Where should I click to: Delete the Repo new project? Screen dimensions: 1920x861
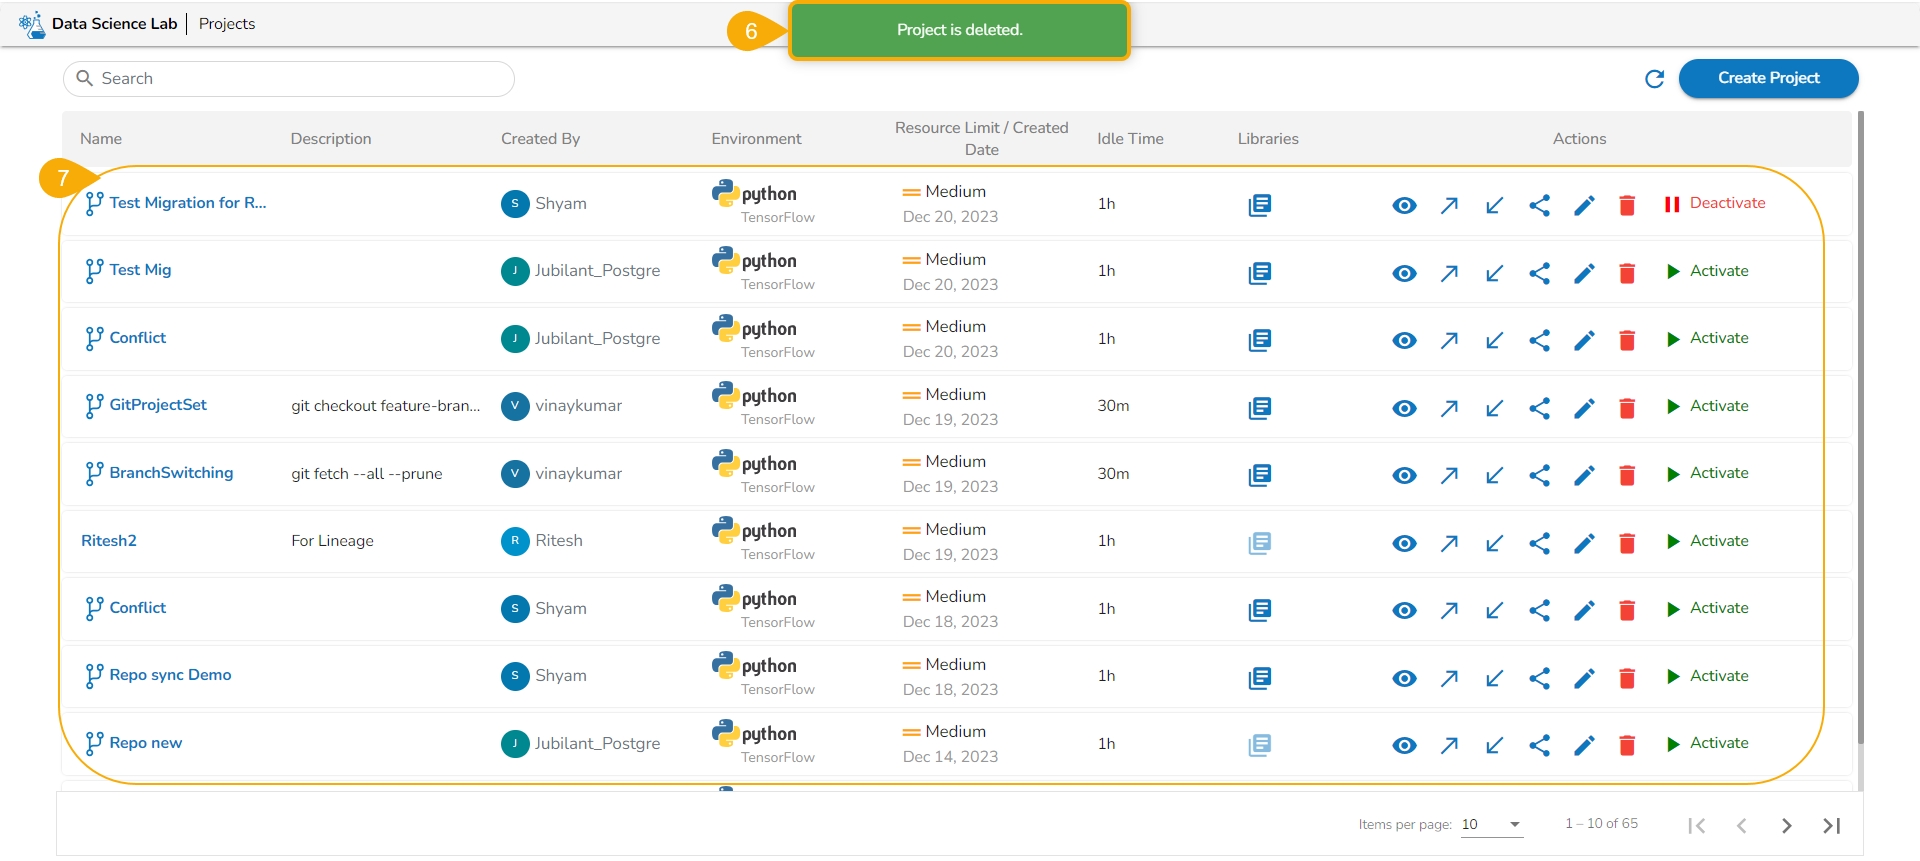click(x=1627, y=745)
